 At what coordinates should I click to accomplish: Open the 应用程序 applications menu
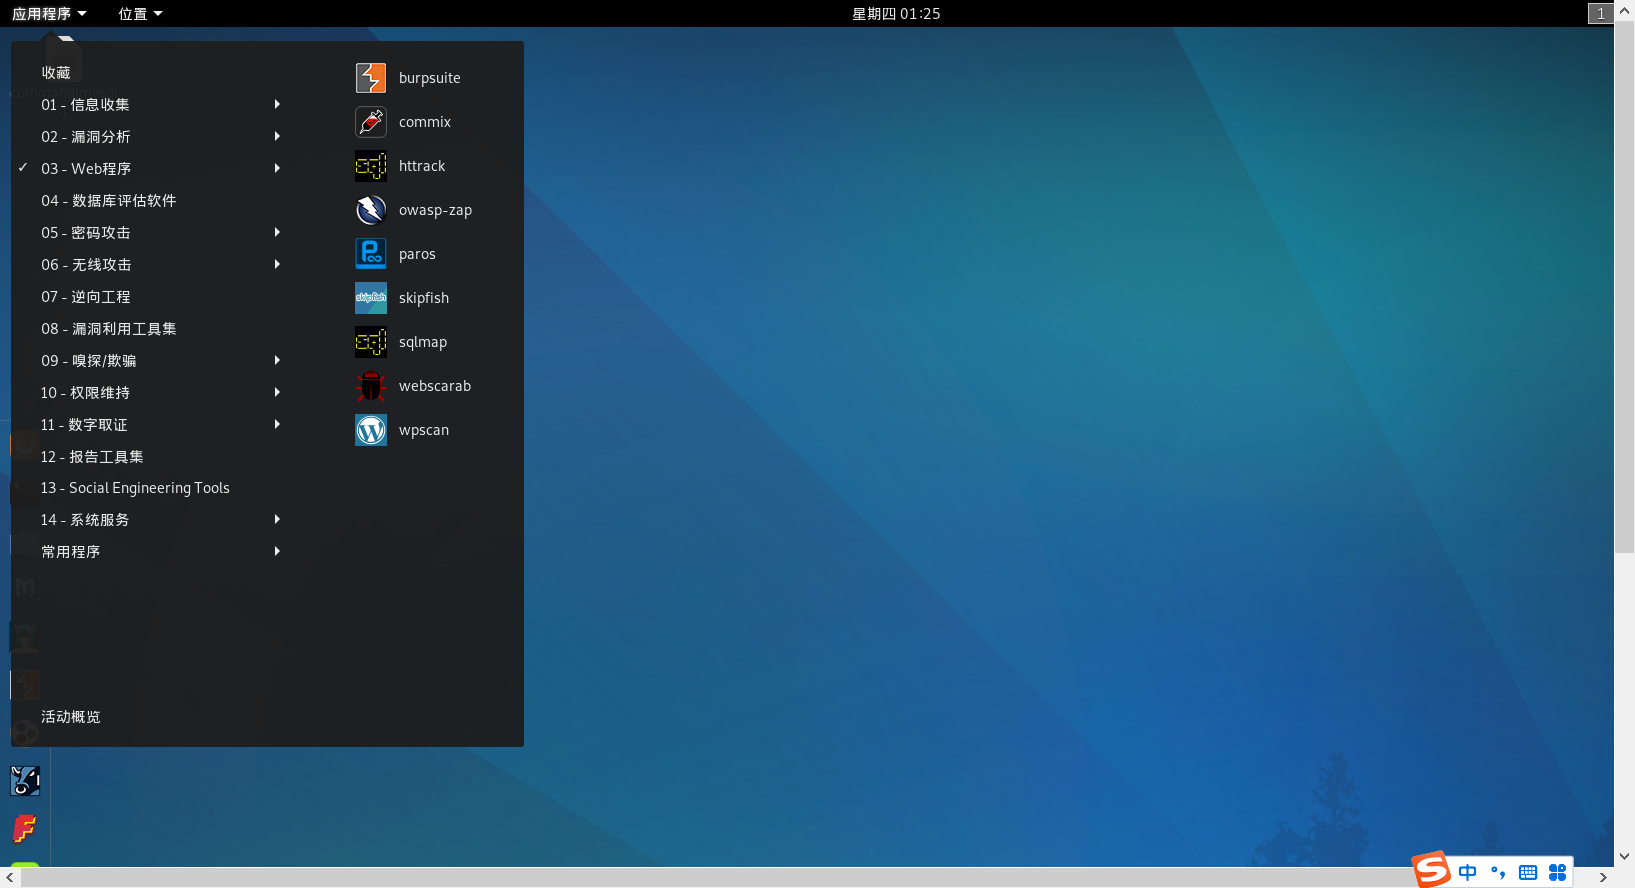[49, 13]
